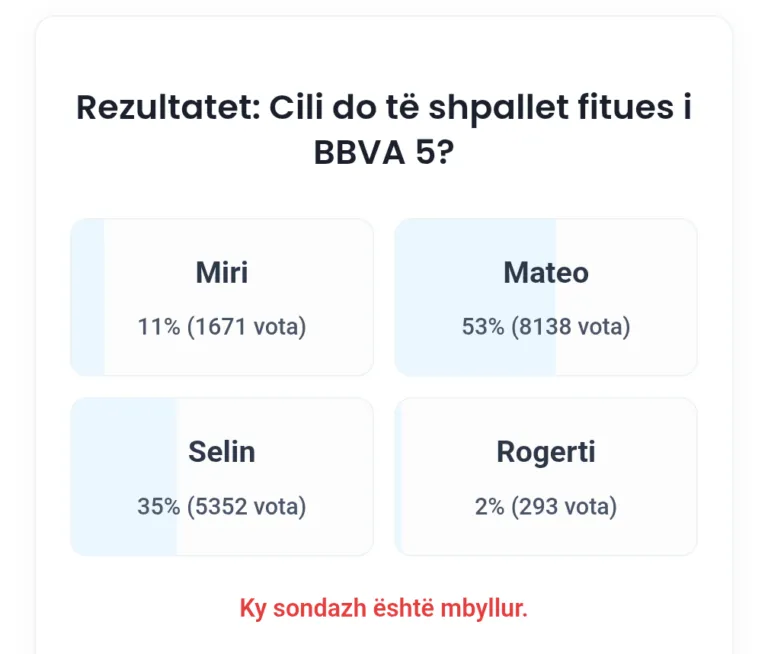Click the word "vota" in Mateo's option
The image size is (768, 654).
(603, 326)
